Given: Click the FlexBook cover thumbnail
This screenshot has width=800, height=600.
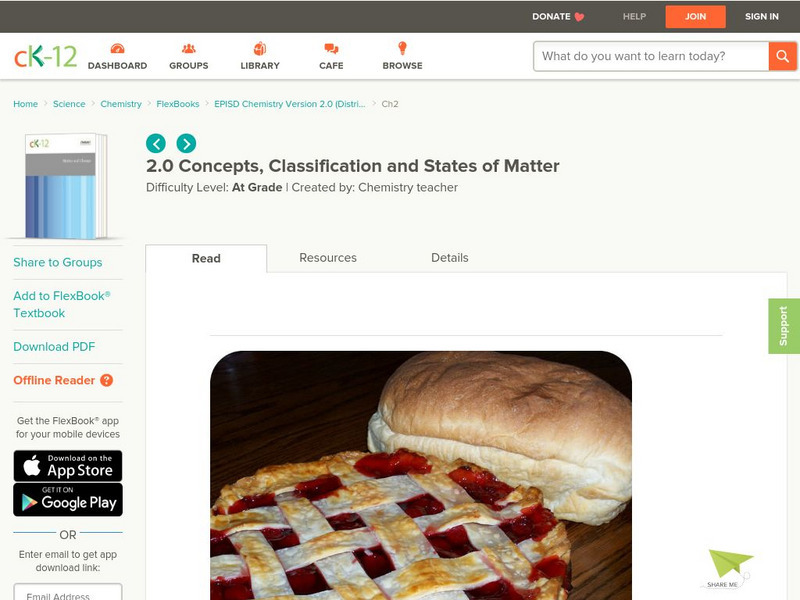Looking at the screenshot, I should click(x=66, y=186).
